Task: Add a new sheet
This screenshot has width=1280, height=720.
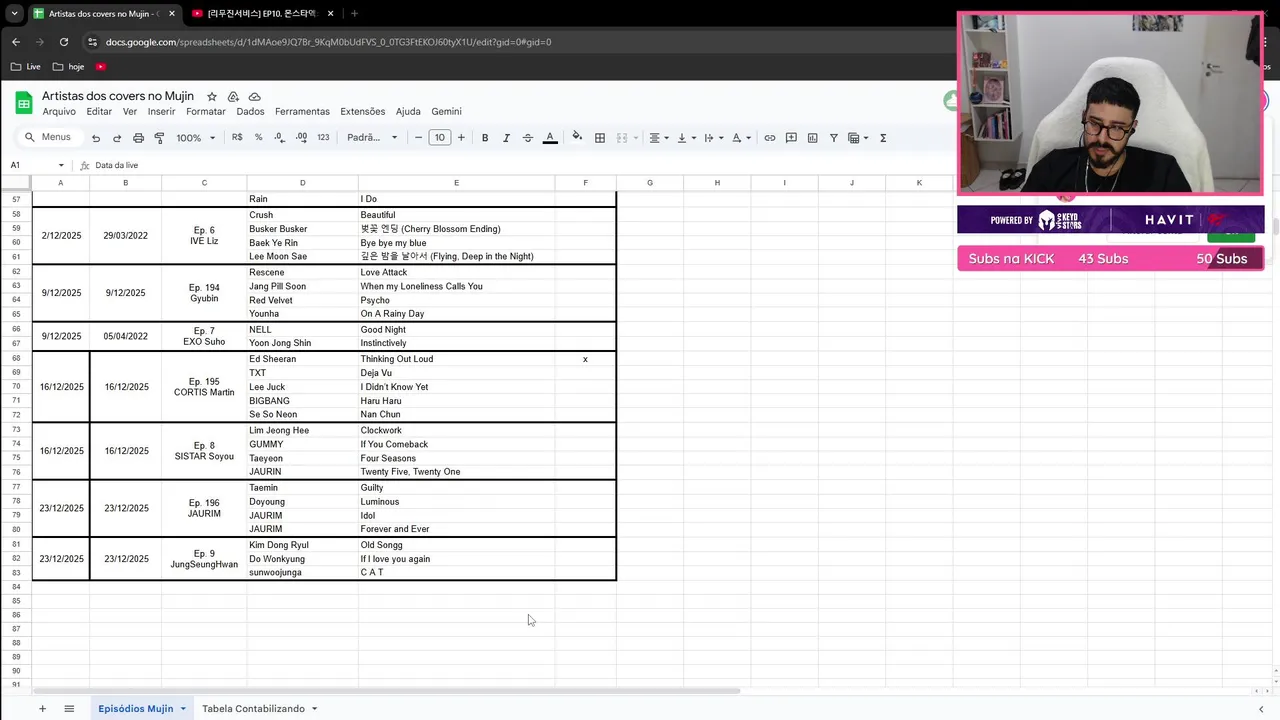Action: tap(42, 708)
